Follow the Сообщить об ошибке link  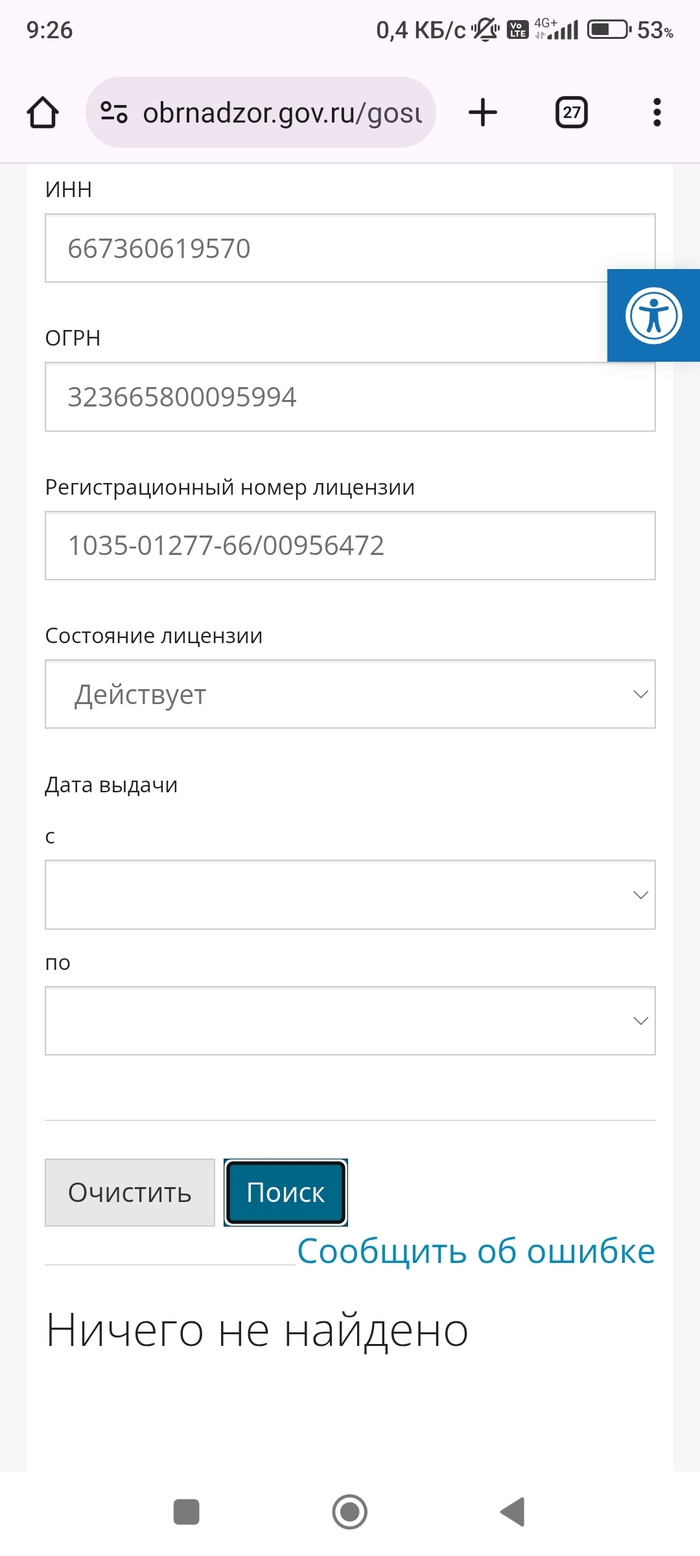(x=476, y=1251)
